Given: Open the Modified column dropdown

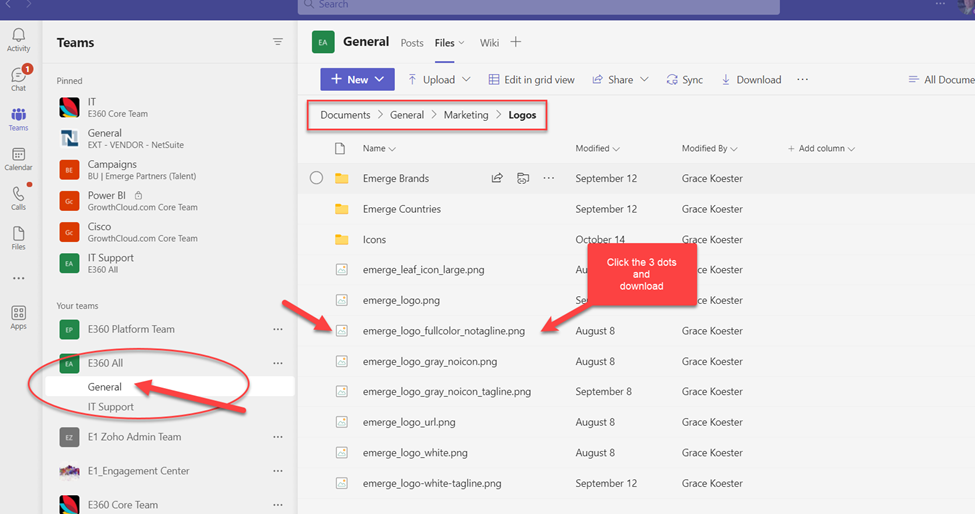Looking at the screenshot, I should click(x=597, y=149).
